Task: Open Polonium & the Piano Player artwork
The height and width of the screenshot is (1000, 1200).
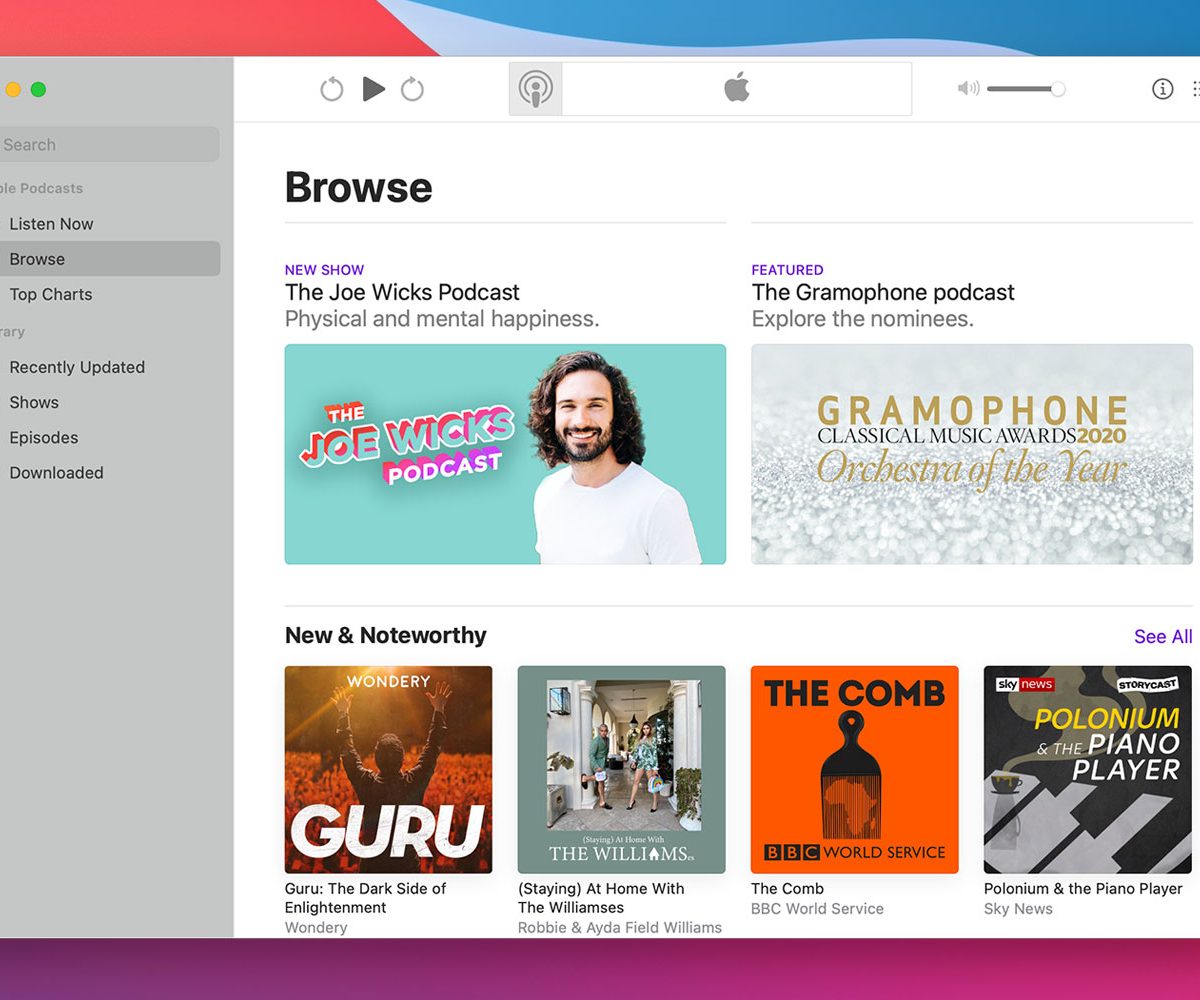Action: pyautogui.click(x=1088, y=770)
